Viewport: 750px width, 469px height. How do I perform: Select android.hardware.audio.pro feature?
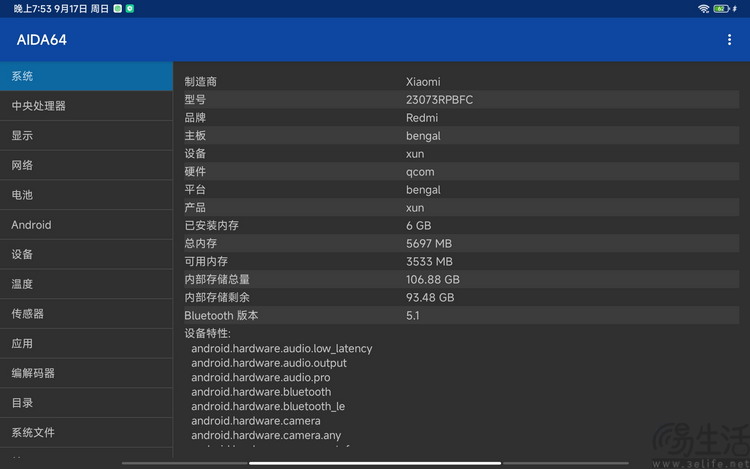[x=261, y=377]
